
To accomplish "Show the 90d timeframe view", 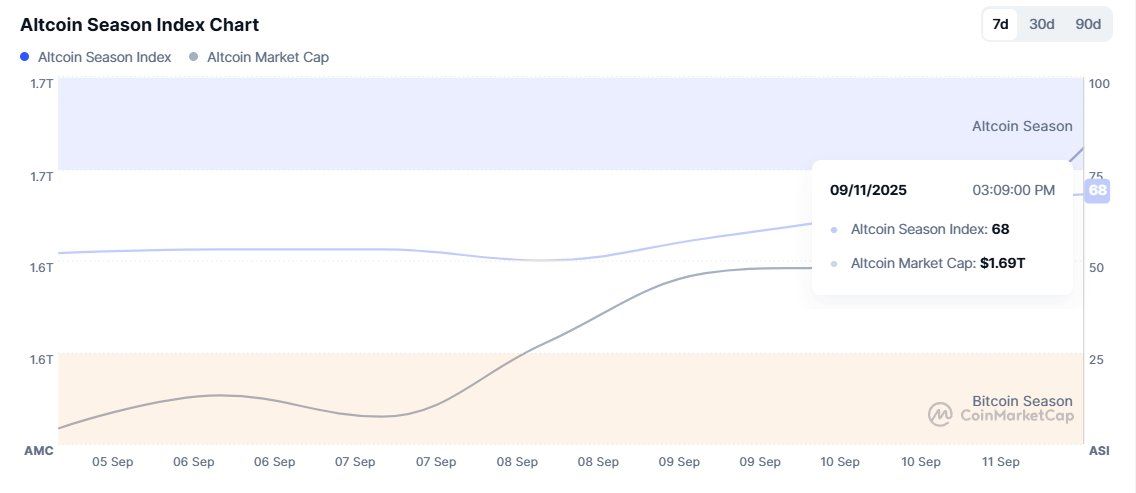I will click(x=1088, y=24).
